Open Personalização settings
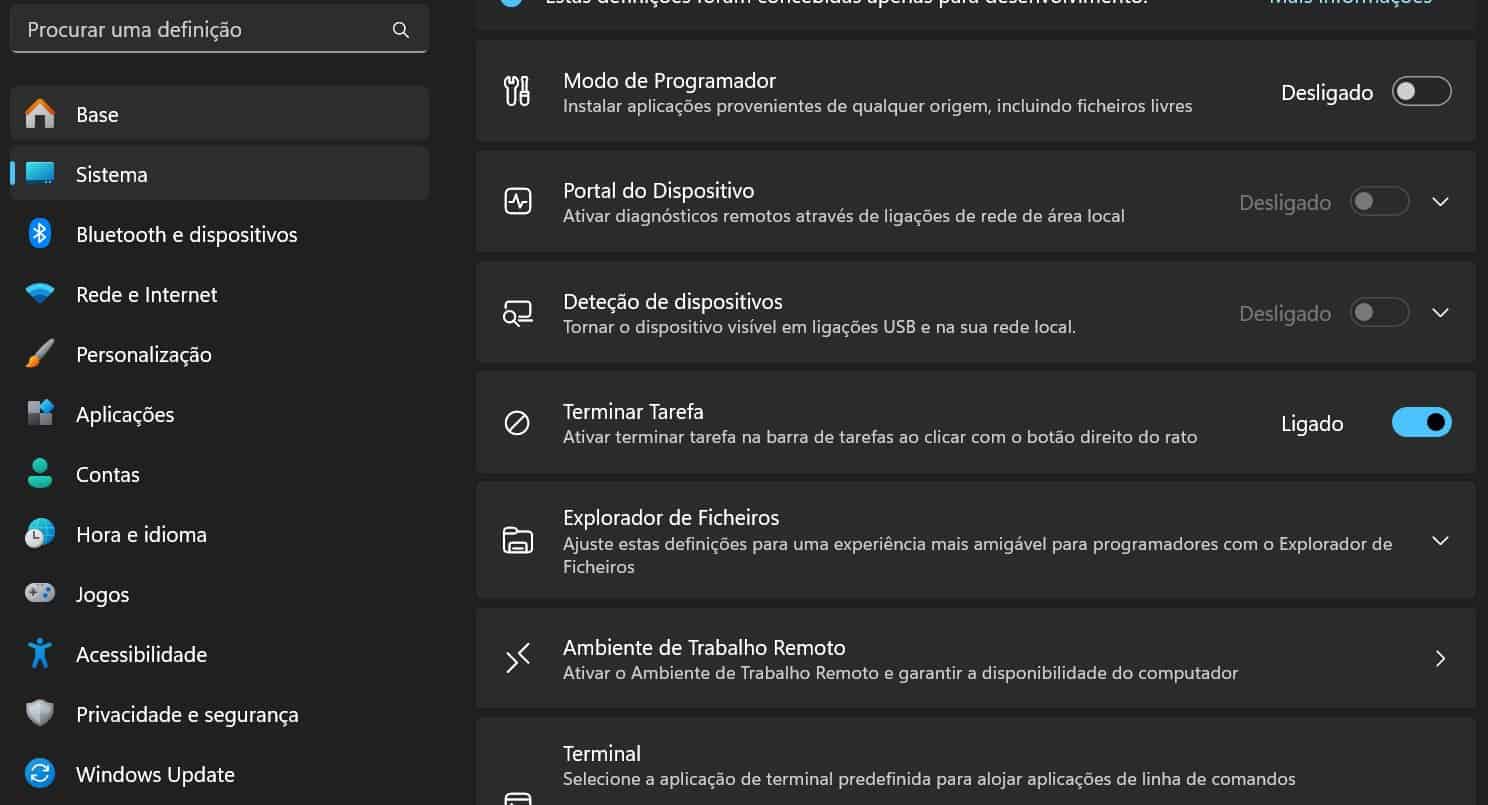Screen dimensions: 1488x805 [219, 354]
